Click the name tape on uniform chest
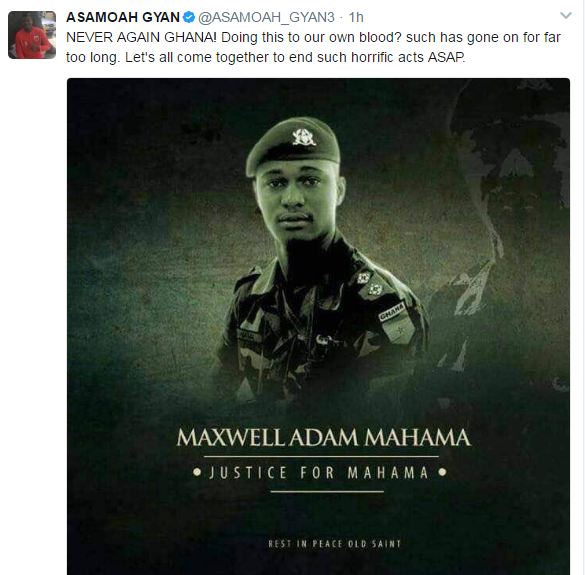This screenshot has height=575, width=585. click(x=248, y=335)
